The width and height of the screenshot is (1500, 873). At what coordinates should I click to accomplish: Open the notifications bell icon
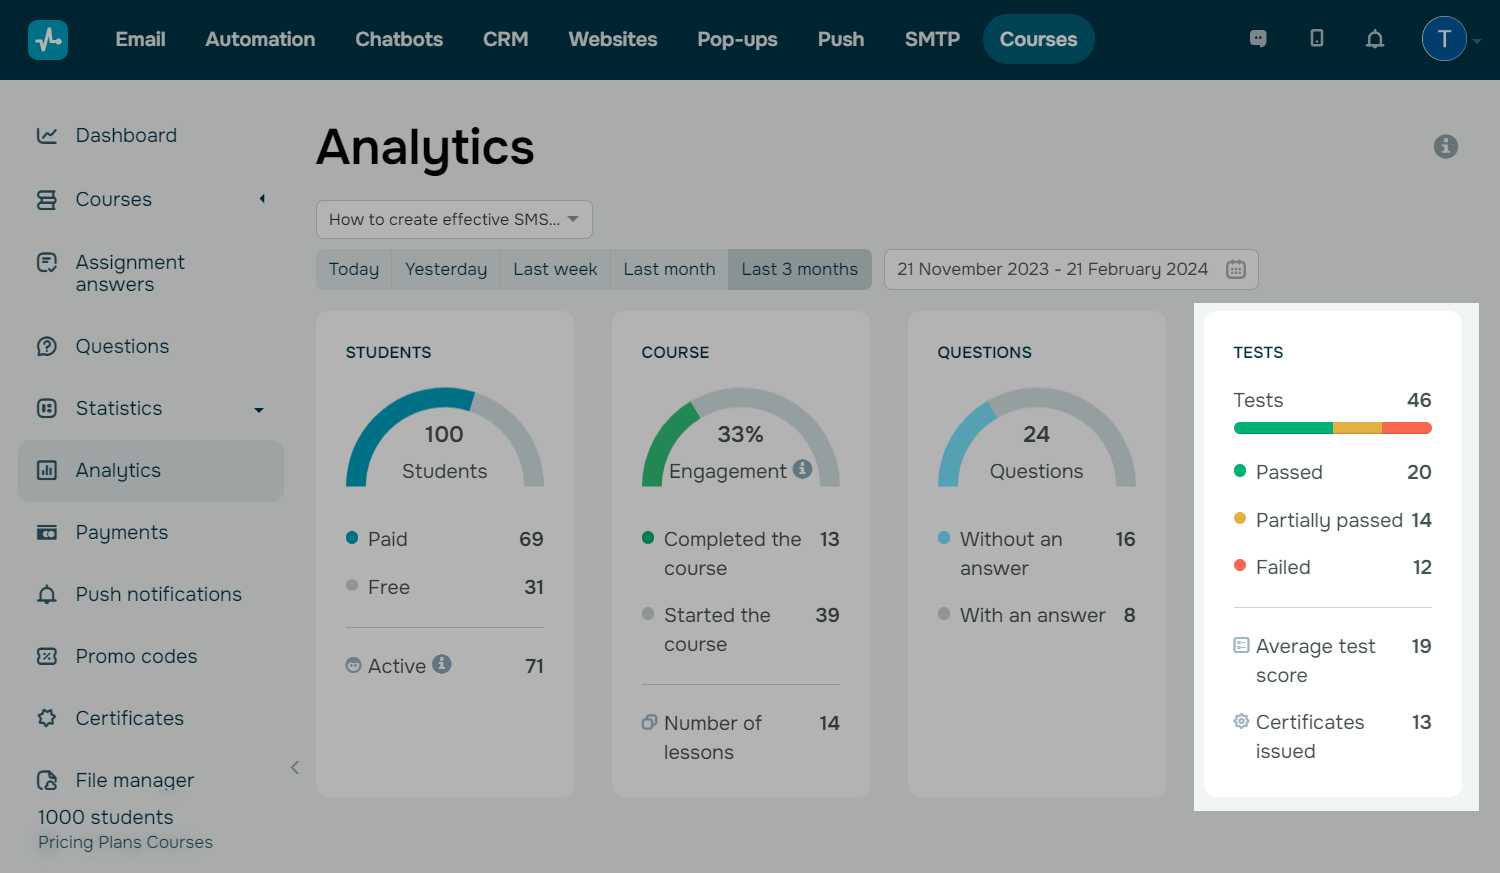pyautogui.click(x=1375, y=39)
